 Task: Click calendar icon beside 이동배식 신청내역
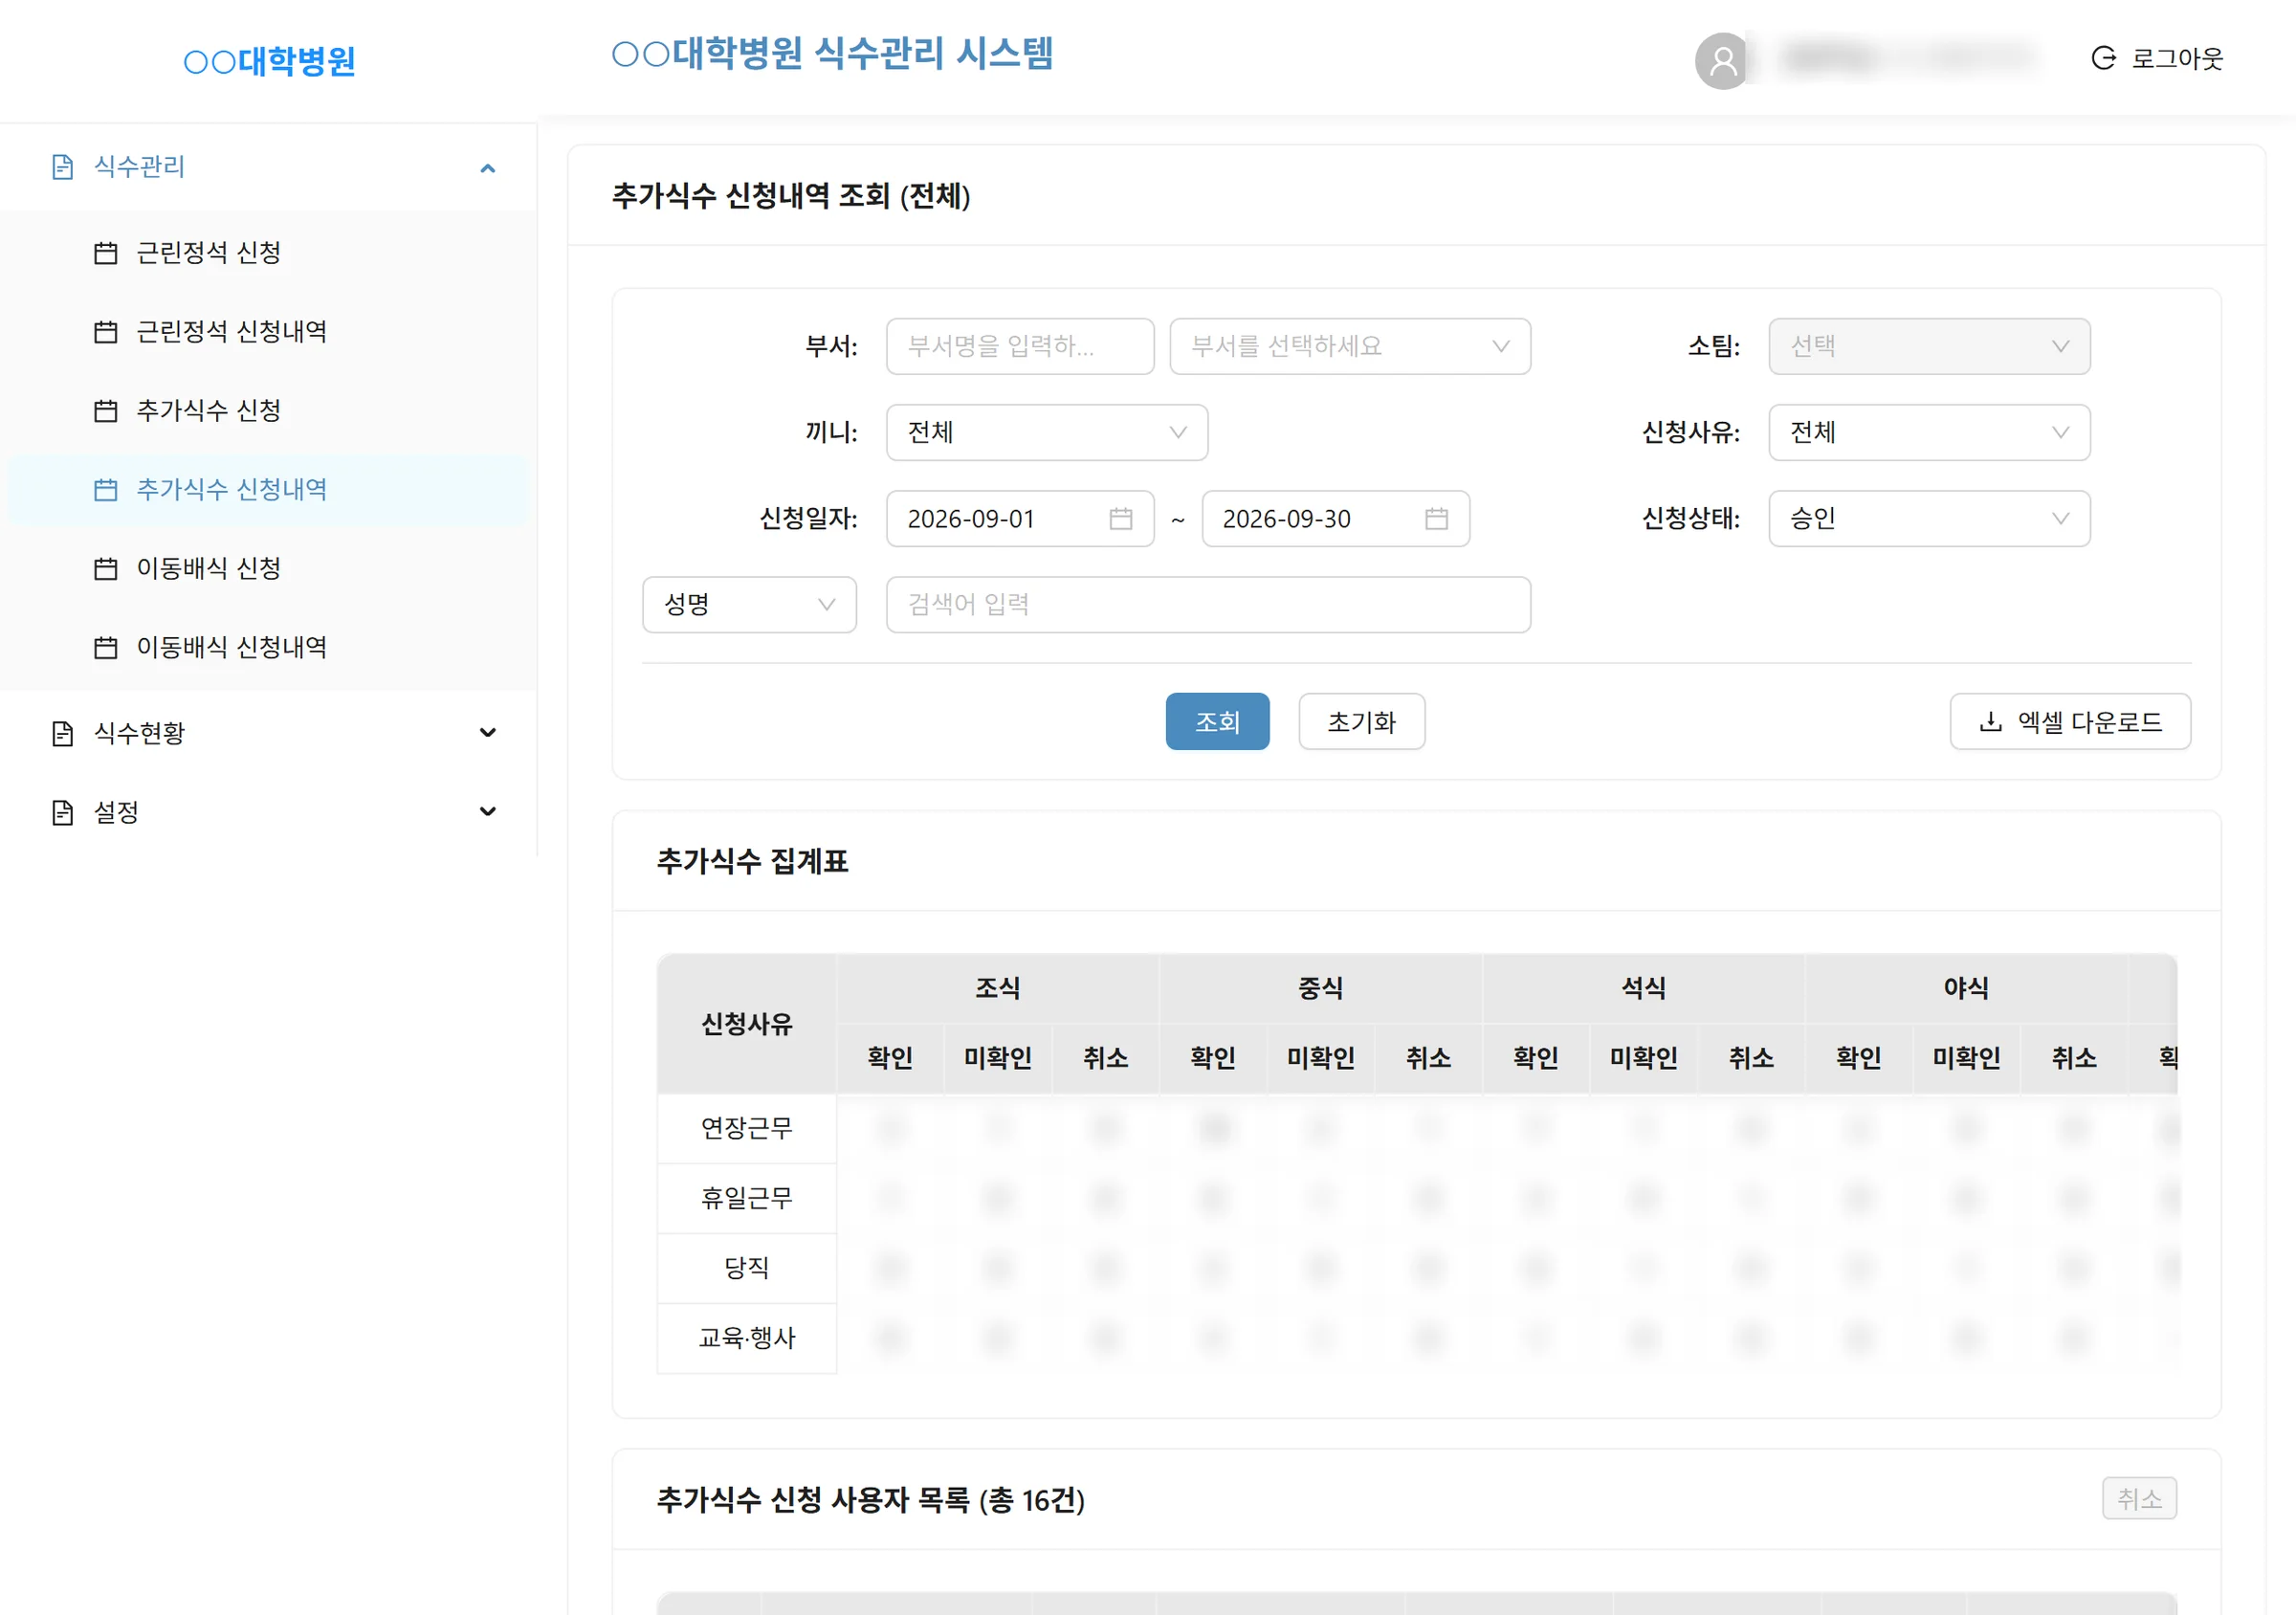click(x=105, y=648)
